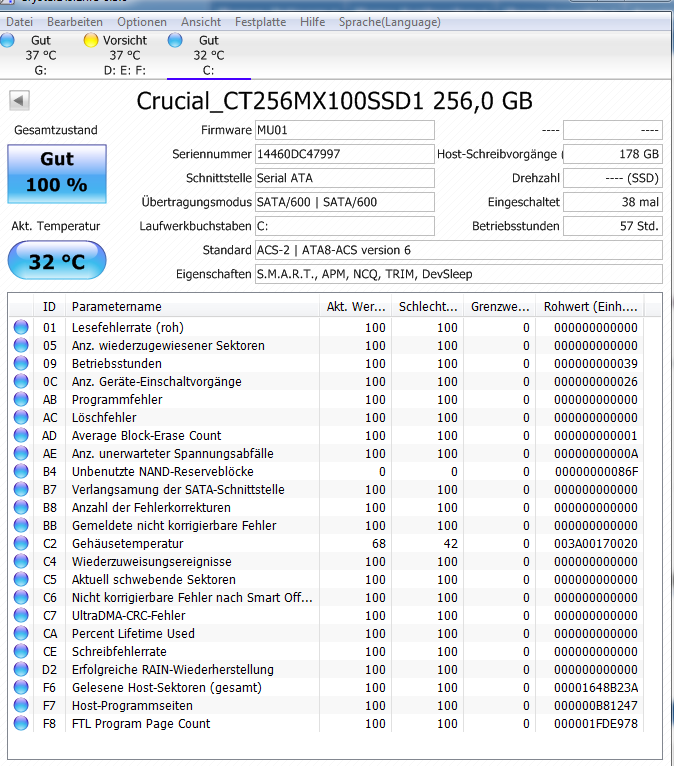
Task: Click status orb of Löschfehler row
Action: [21, 418]
